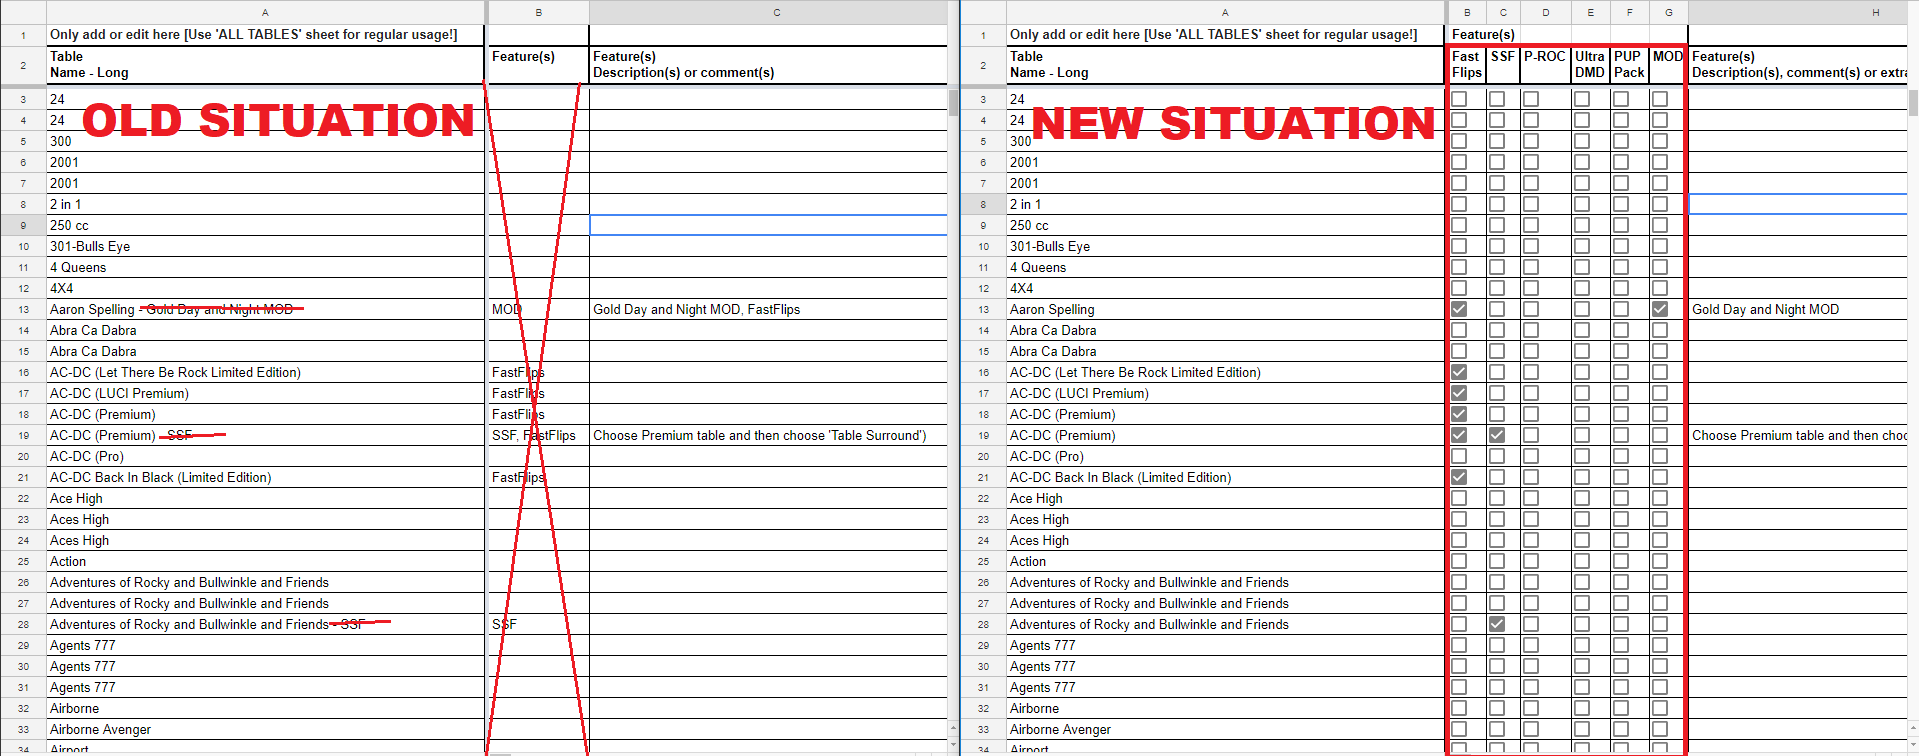Uncheck SSF for Adventures of Rocky row 28
This screenshot has width=1919, height=756.
click(1497, 624)
